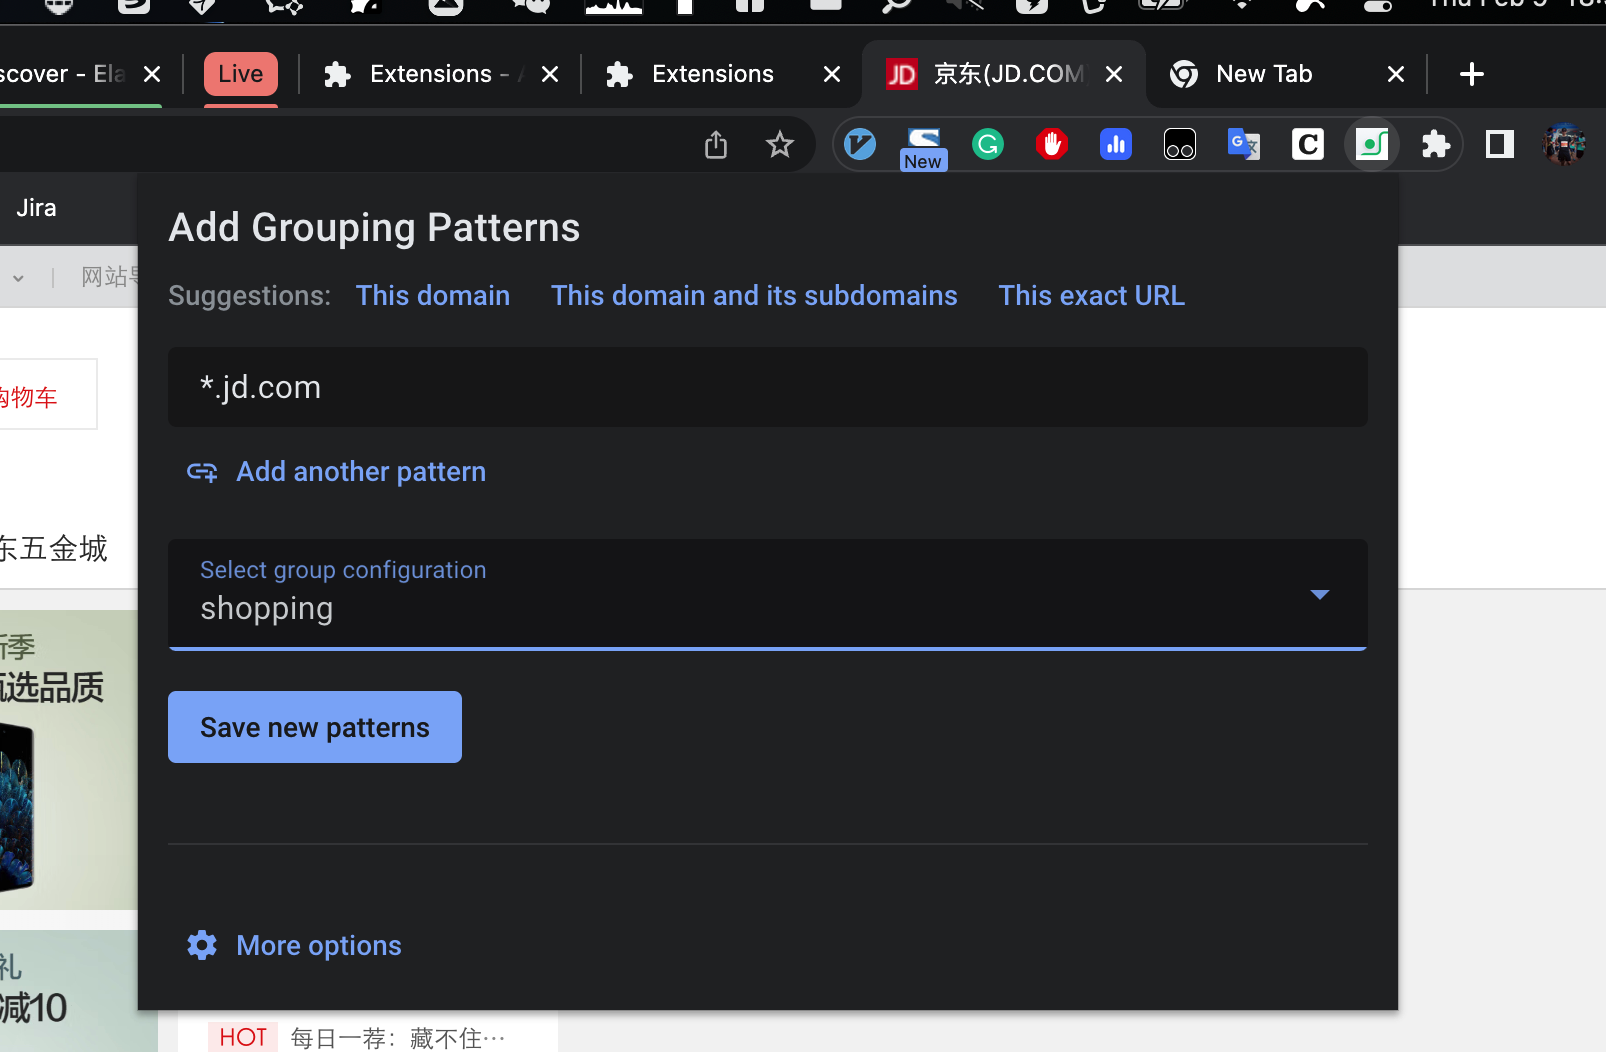Click the red hand ad-blocker icon
The width and height of the screenshot is (1606, 1052).
(x=1052, y=145)
